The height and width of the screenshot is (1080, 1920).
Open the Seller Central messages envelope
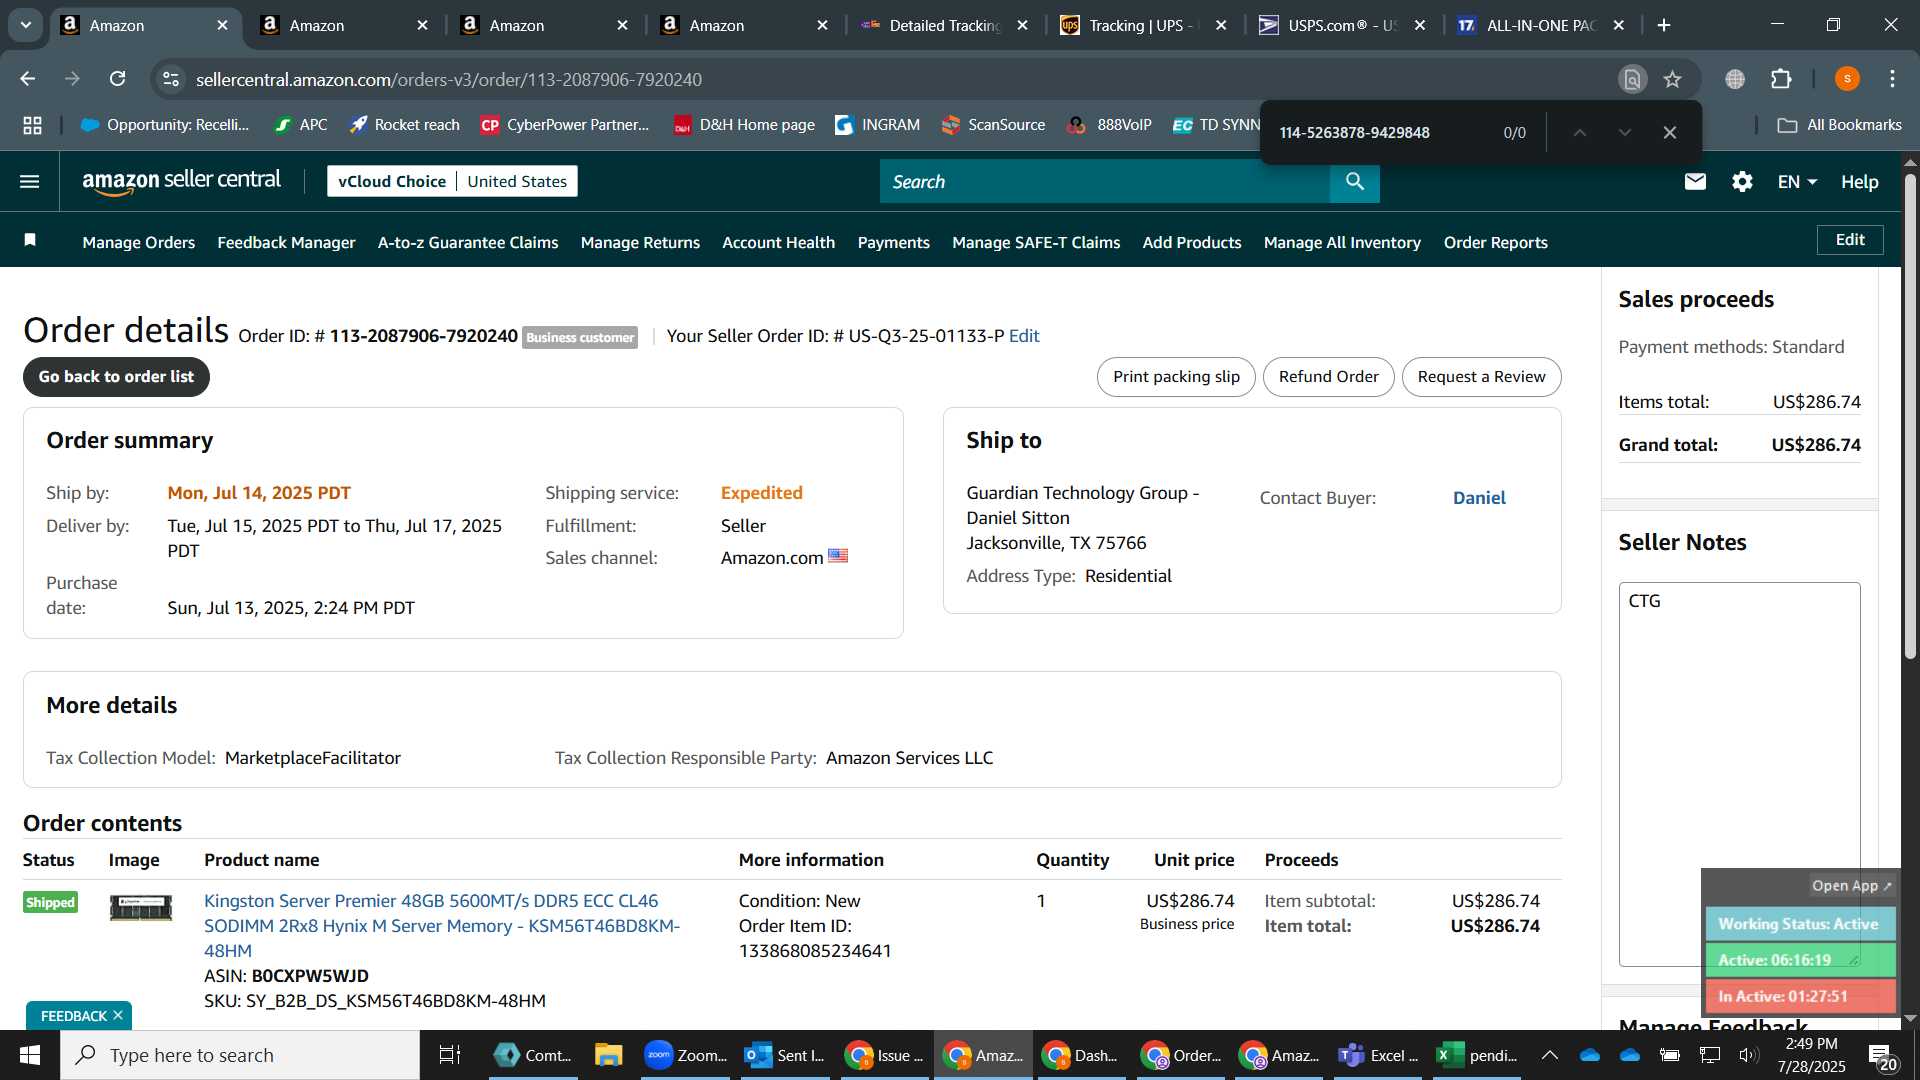pyautogui.click(x=1695, y=181)
